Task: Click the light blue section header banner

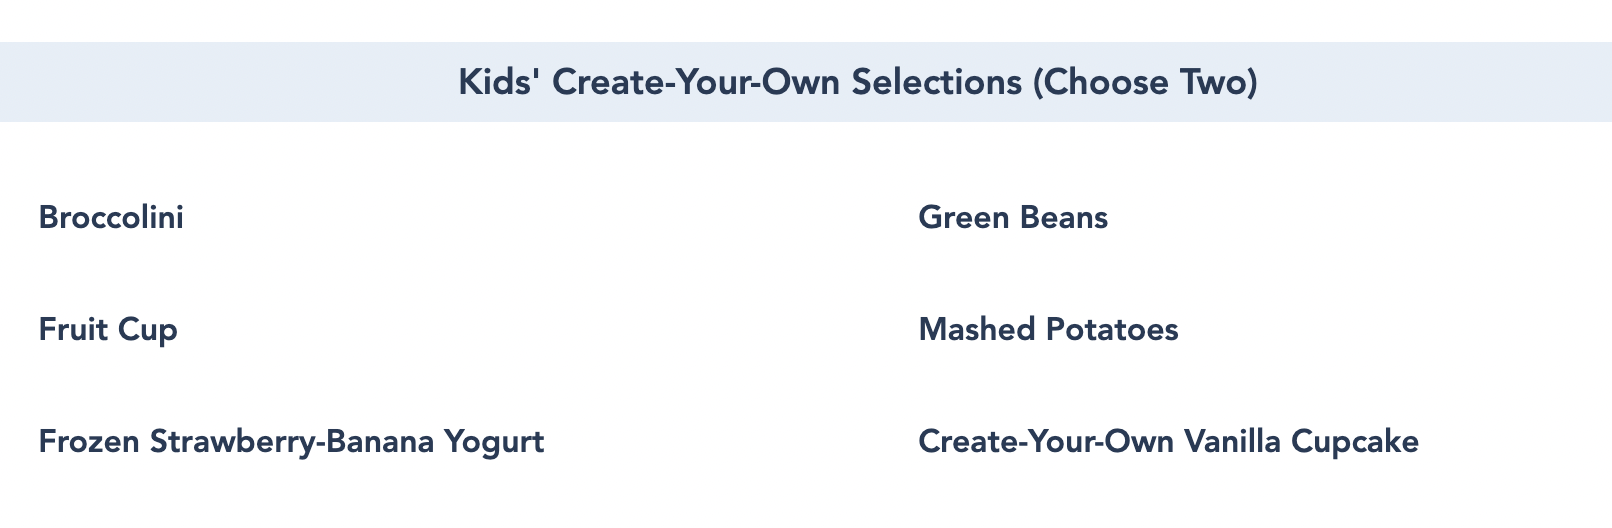Action: coord(806,82)
